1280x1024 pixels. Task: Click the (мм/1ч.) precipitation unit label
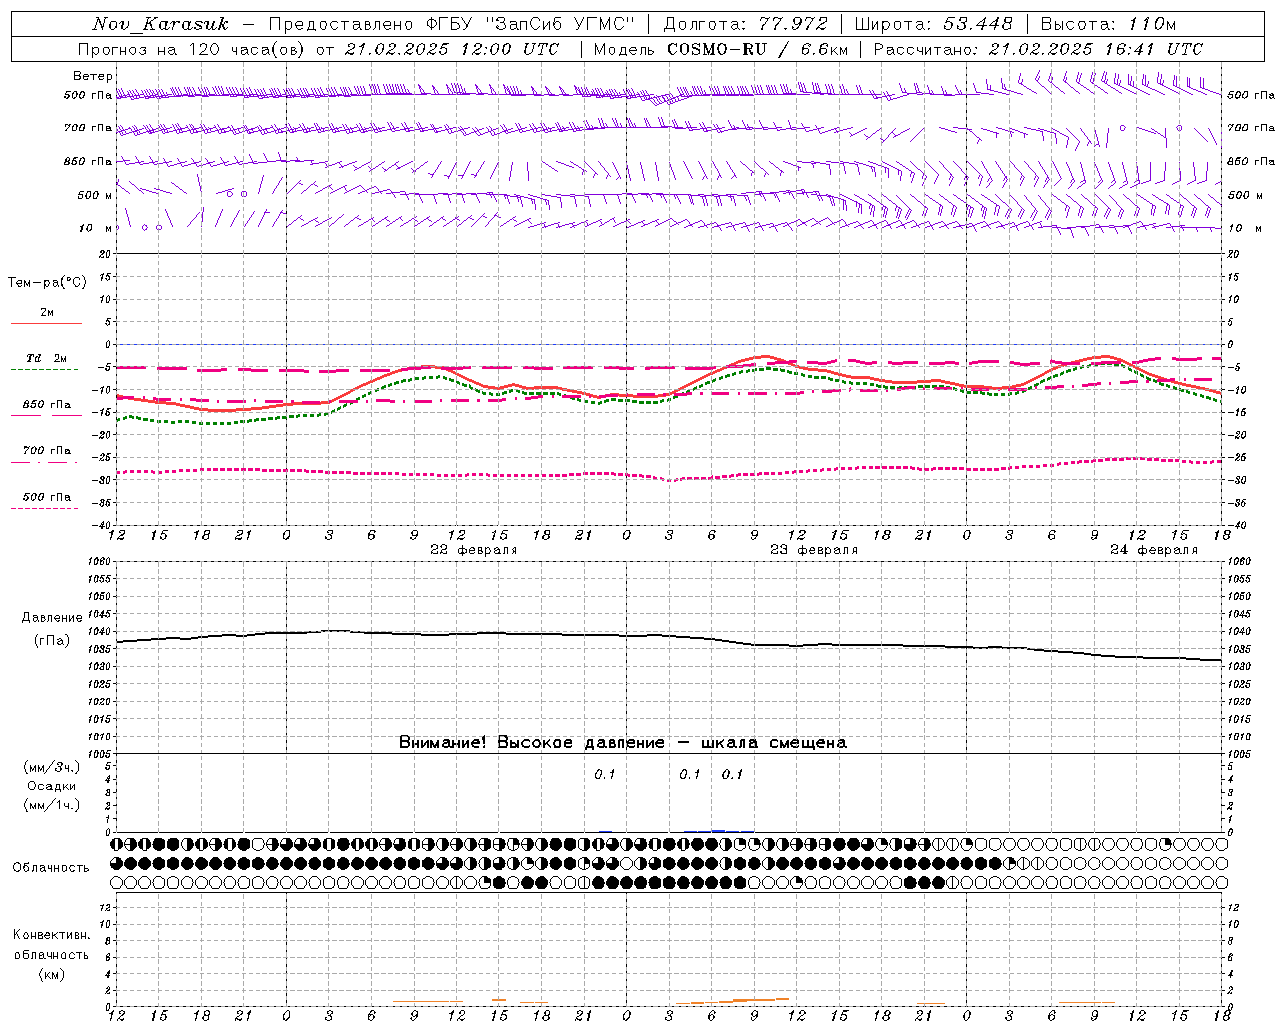pyautogui.click(x=52, y=805)
